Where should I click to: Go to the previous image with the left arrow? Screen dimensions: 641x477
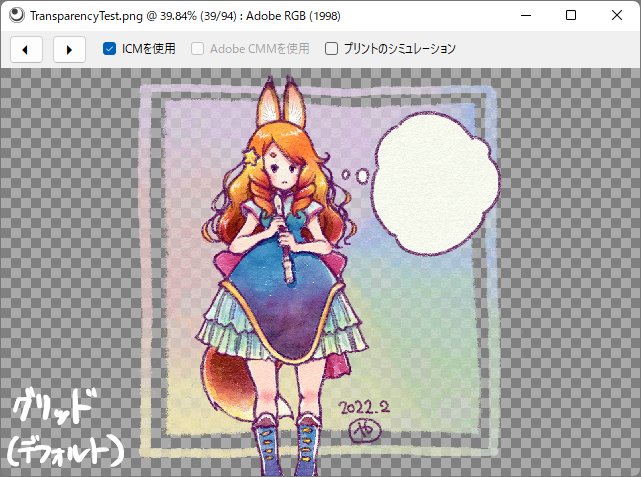pyautogui.click(x=26, y=49)
